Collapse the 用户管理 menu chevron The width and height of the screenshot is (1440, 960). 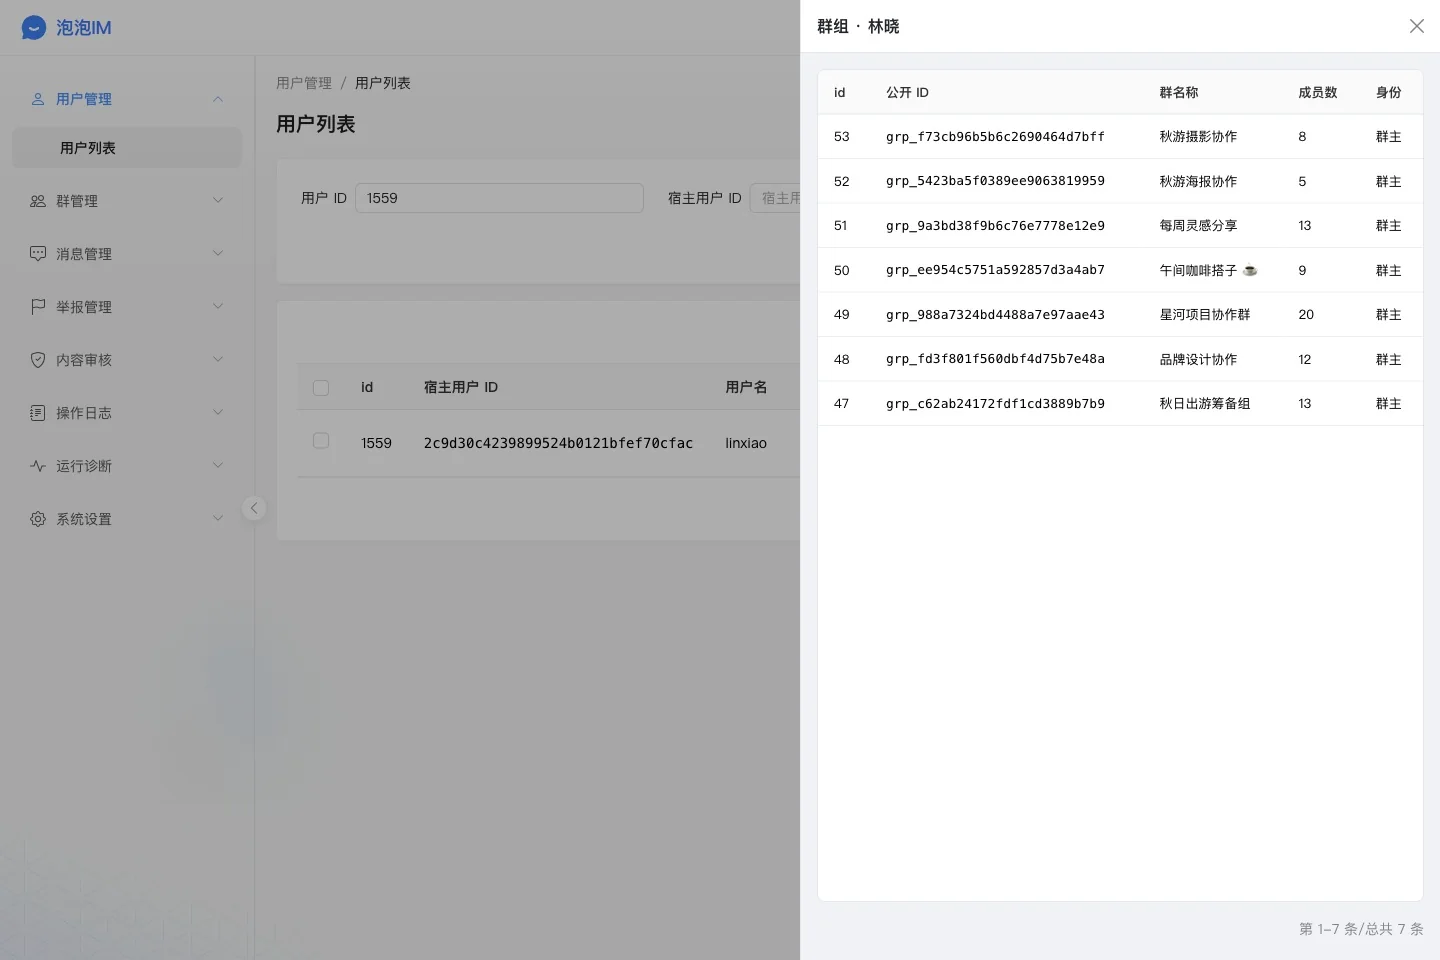(218, 99)
